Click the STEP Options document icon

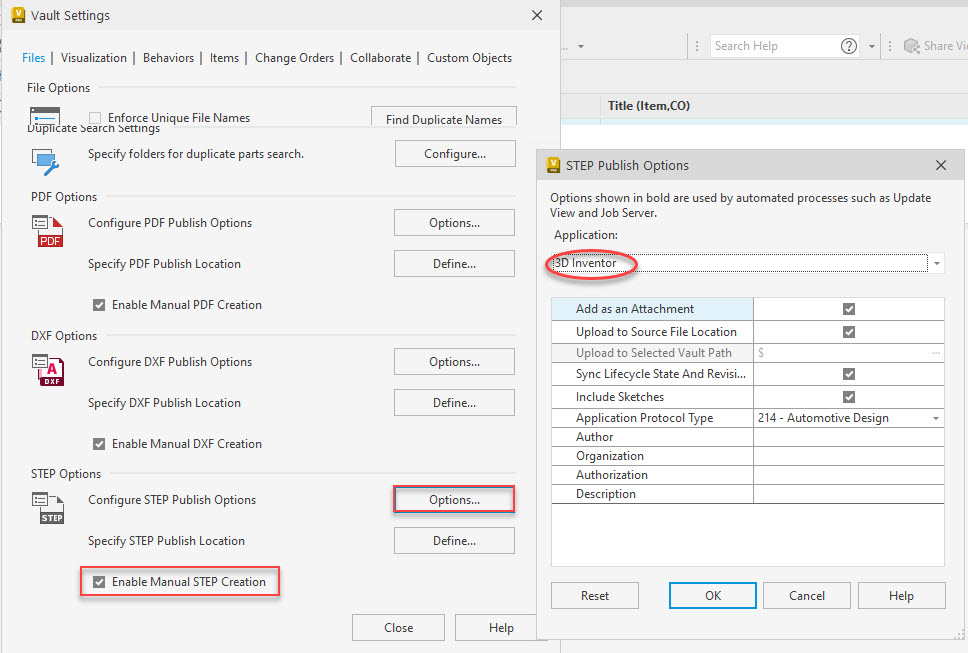[x=48, y=509]
